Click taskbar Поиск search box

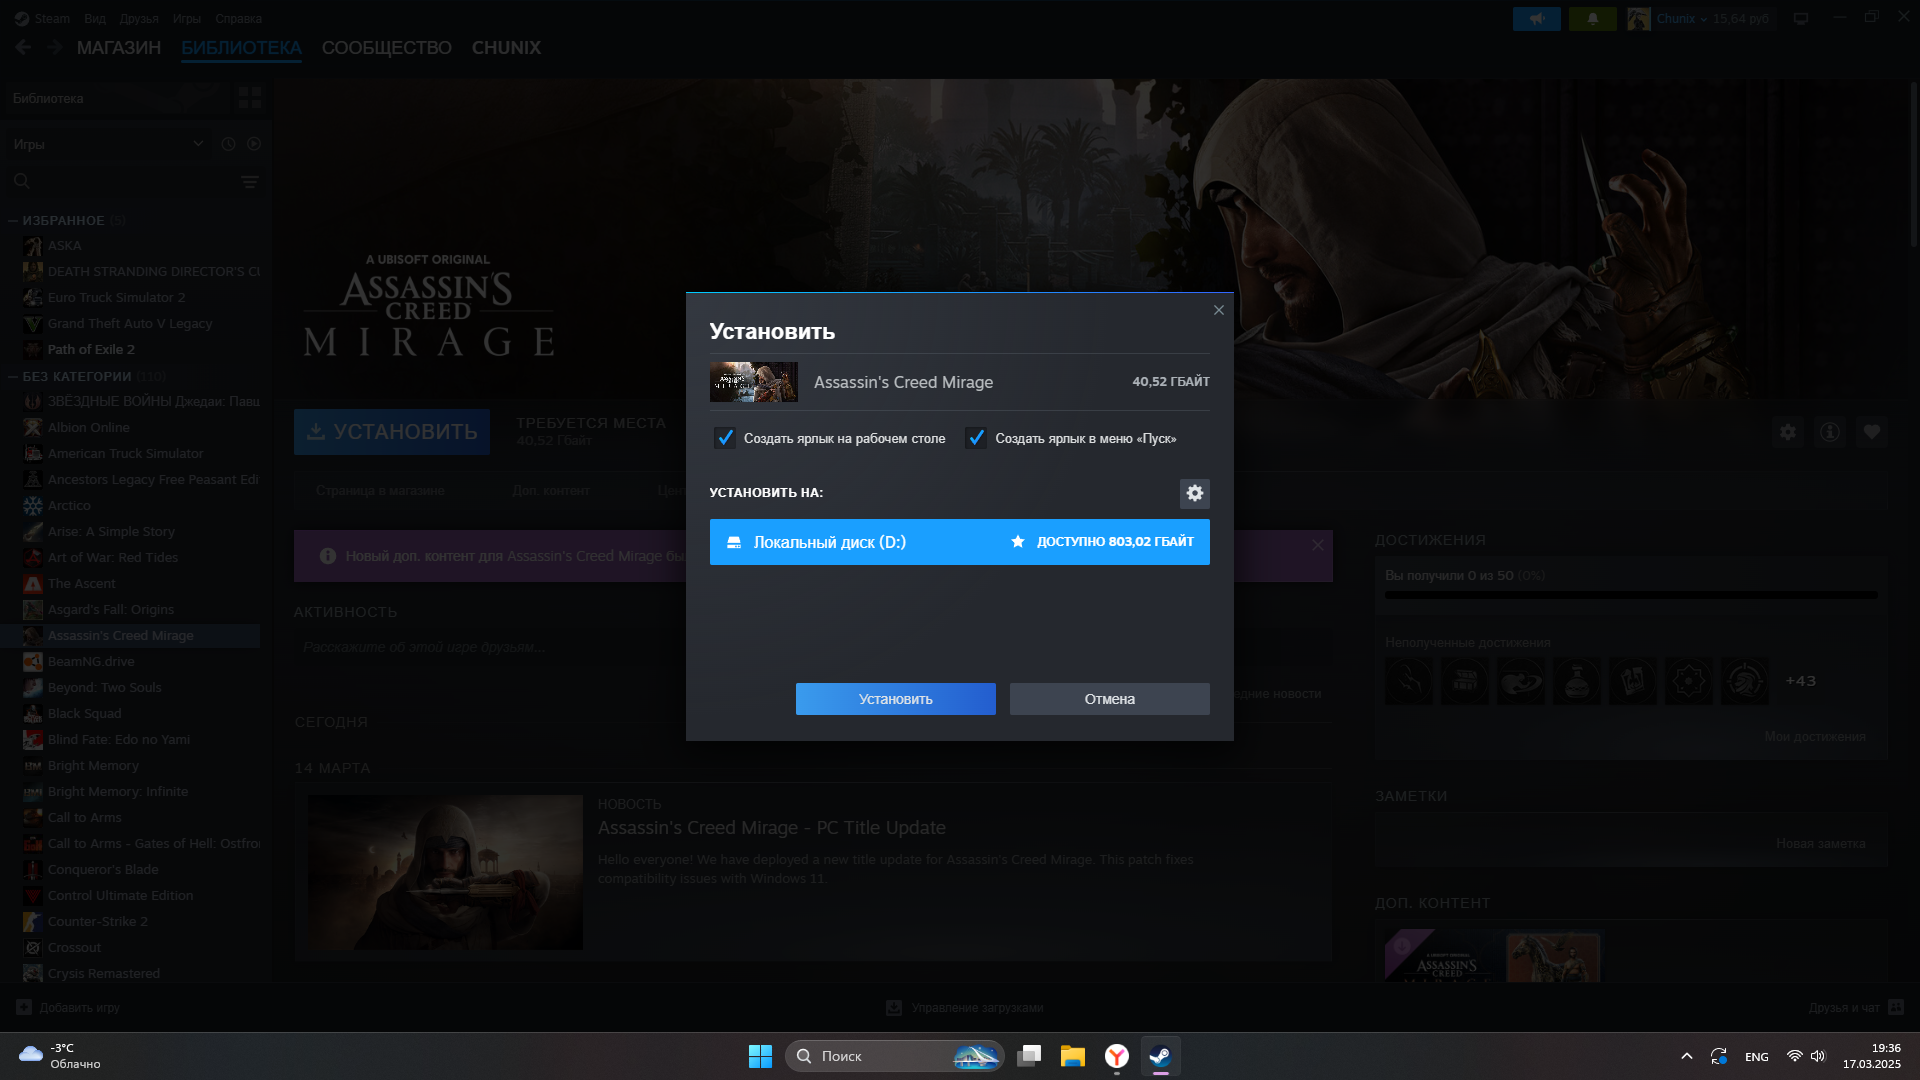coord(895,1056)
